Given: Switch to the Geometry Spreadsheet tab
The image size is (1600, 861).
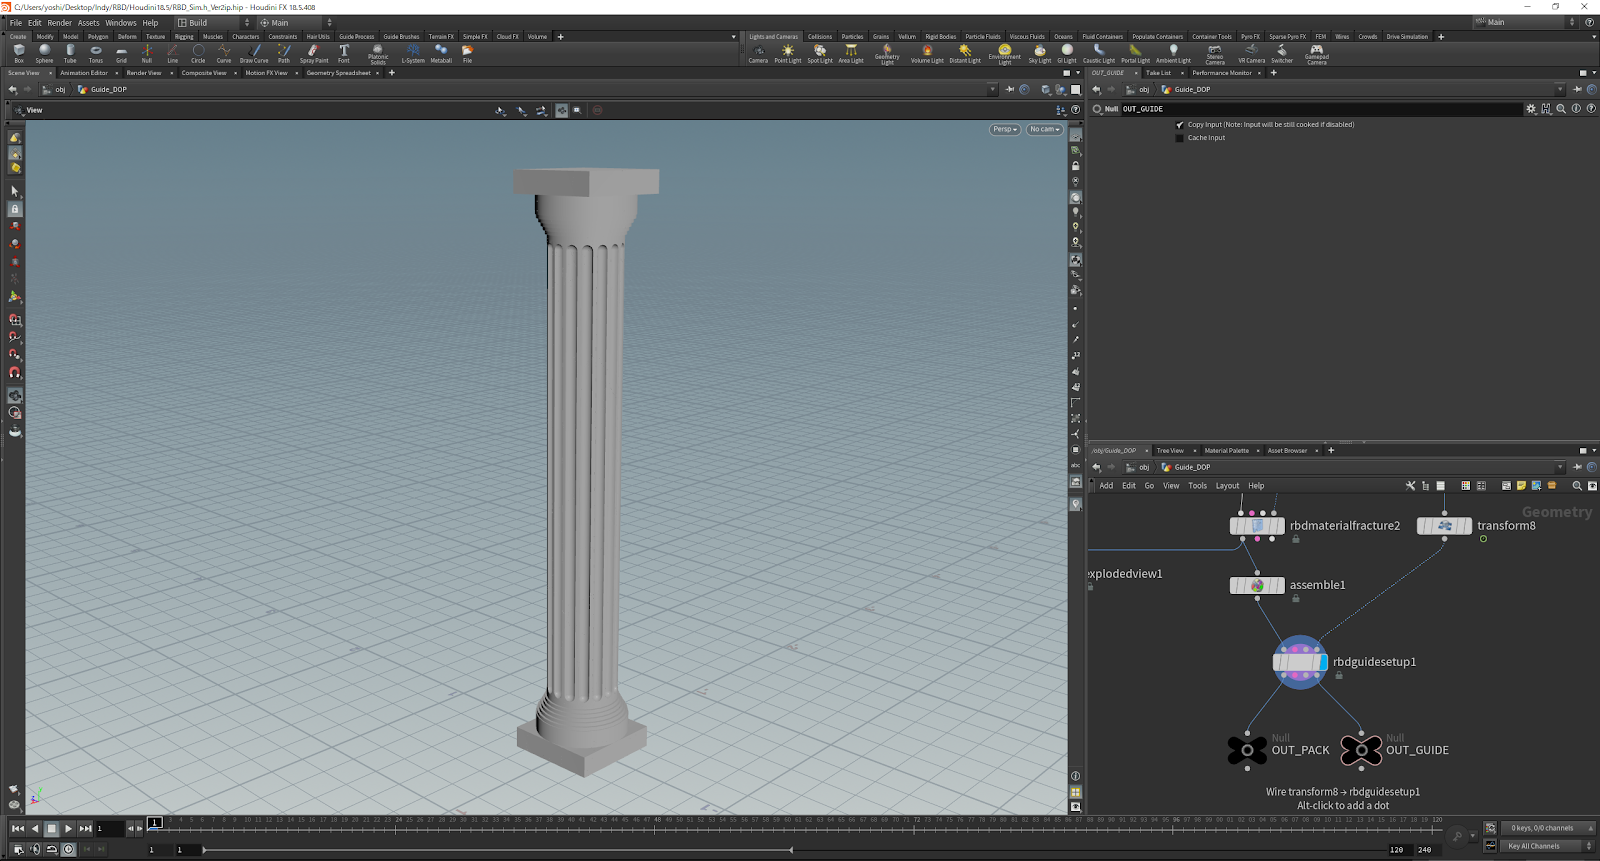Looking at the screenshot, I should click(x=338, y=73).
